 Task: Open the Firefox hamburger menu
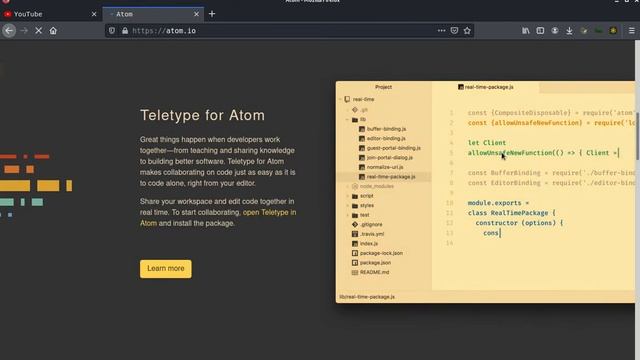[631, 31]
